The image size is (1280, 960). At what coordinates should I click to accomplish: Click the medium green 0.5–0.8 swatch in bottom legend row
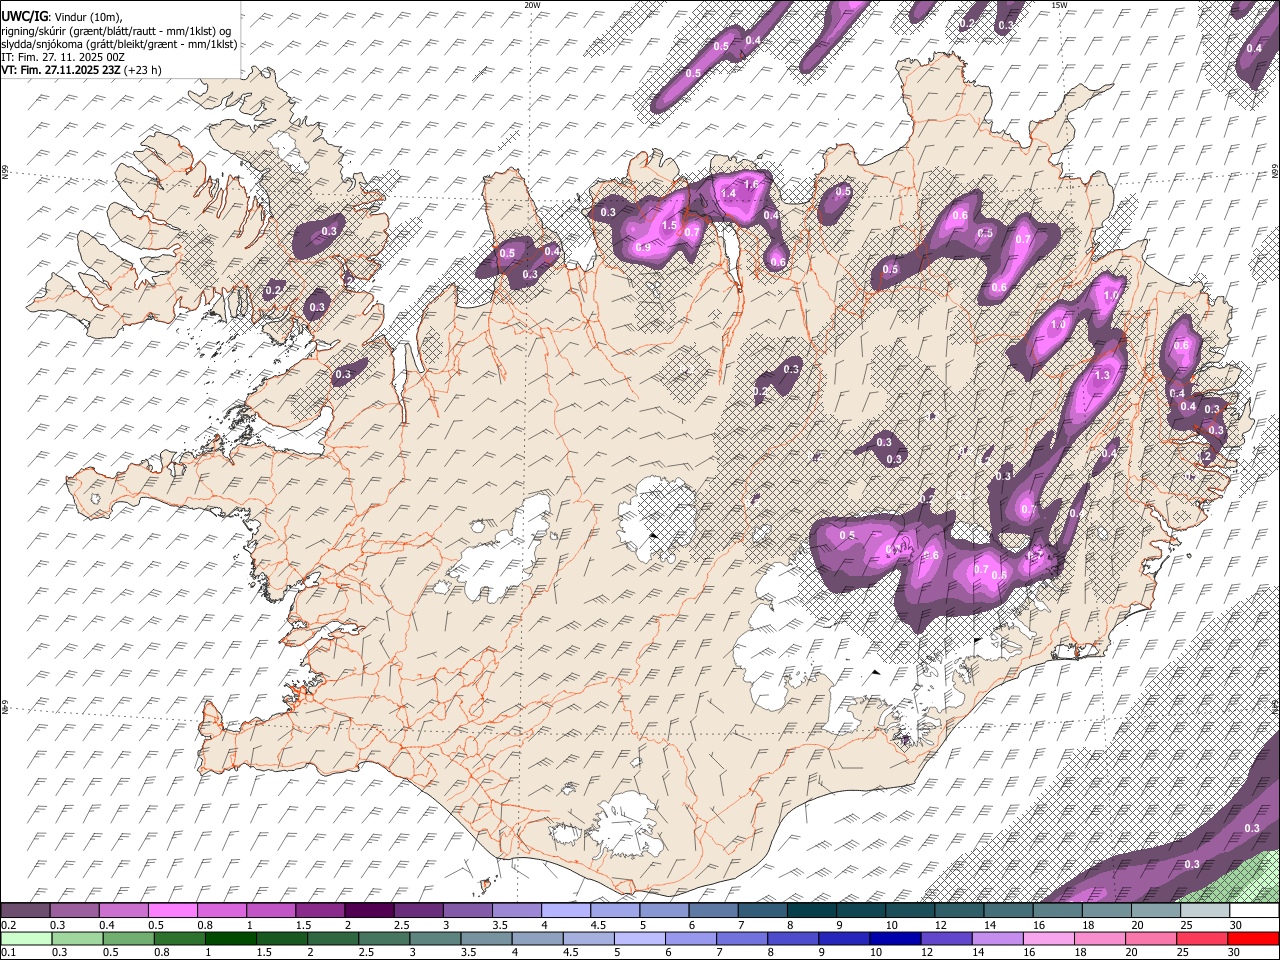coord(129,938)
